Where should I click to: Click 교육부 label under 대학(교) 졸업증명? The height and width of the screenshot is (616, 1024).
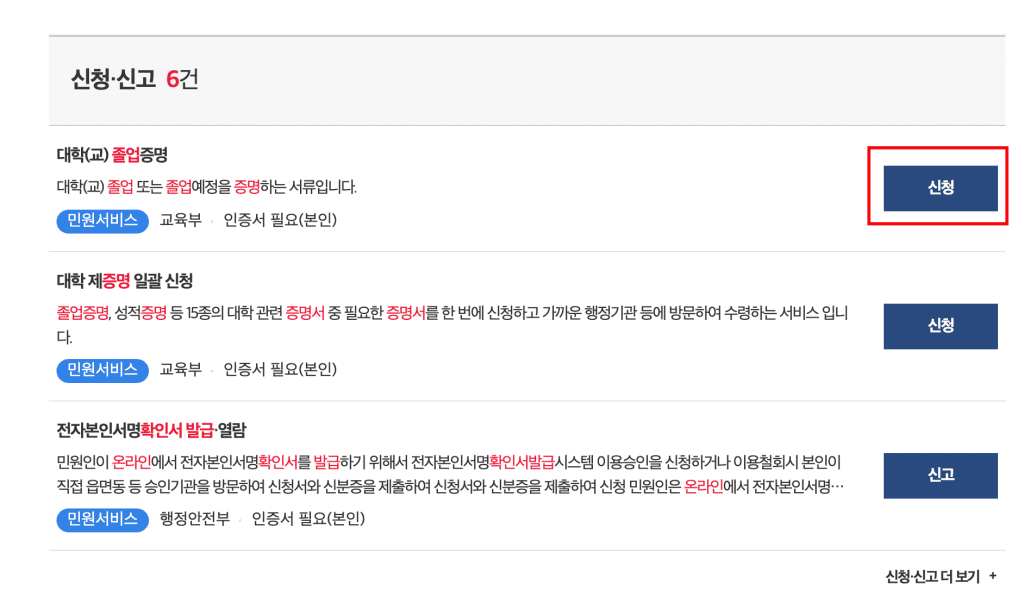(x=180, y=220)
